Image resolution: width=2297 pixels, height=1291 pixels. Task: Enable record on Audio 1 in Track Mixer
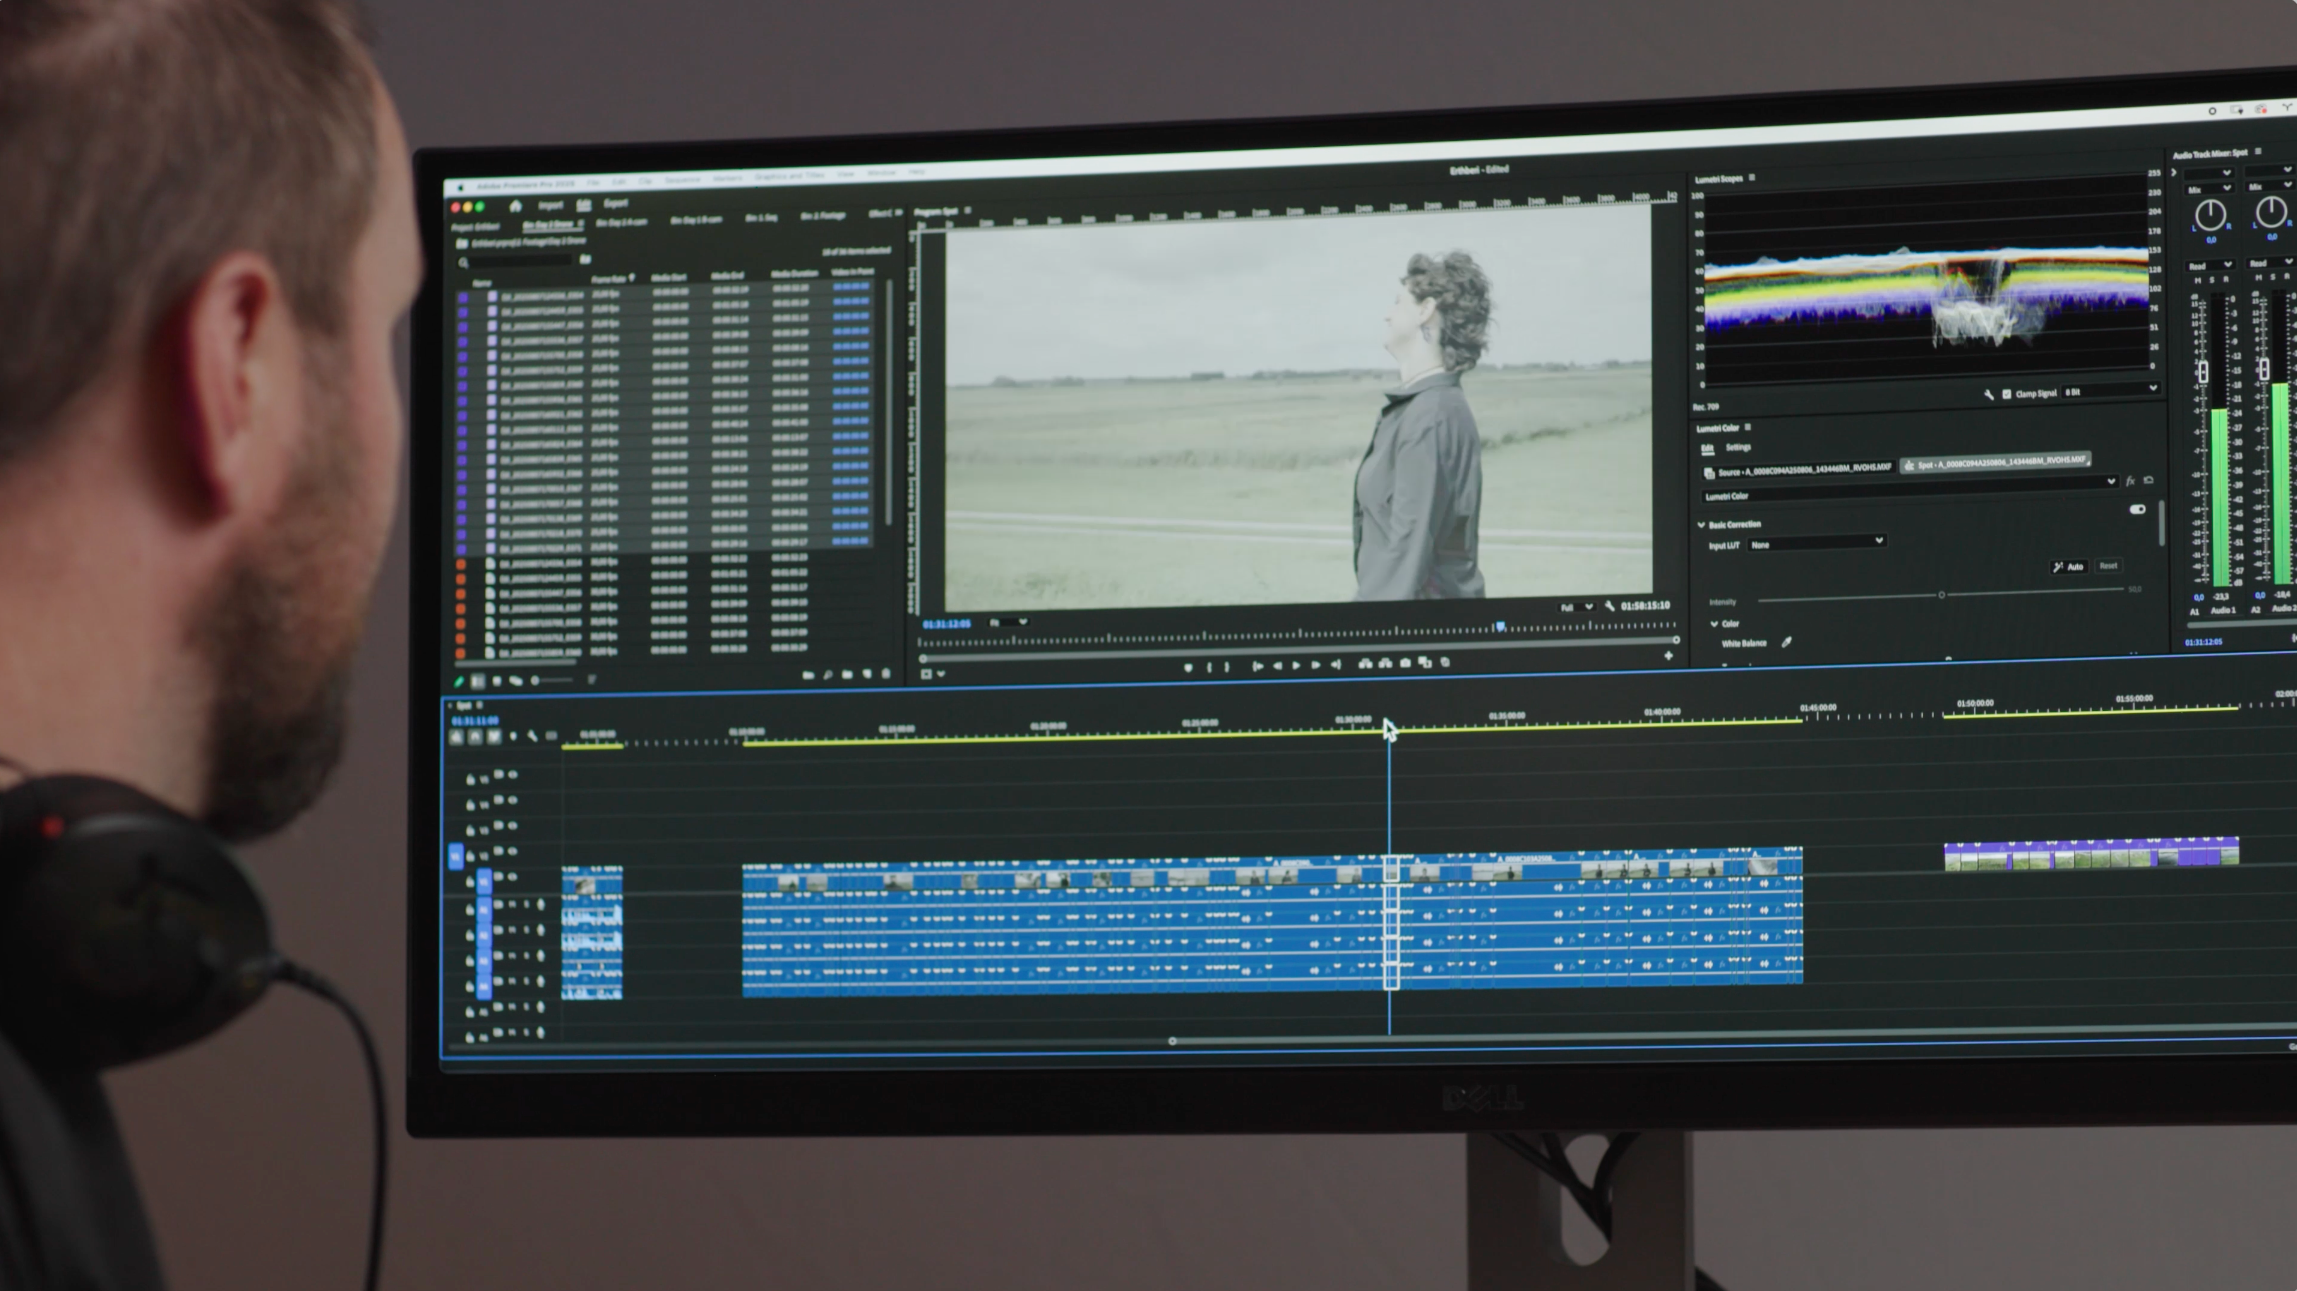click(x=2226, y=279)
